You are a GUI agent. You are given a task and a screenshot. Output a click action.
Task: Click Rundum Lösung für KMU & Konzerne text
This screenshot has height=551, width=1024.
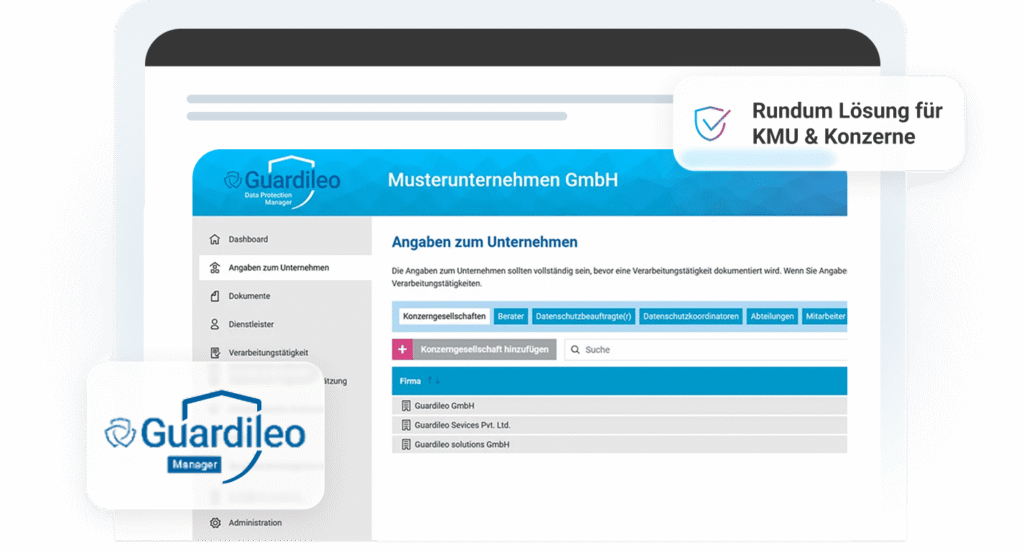[x=847, y=123]
